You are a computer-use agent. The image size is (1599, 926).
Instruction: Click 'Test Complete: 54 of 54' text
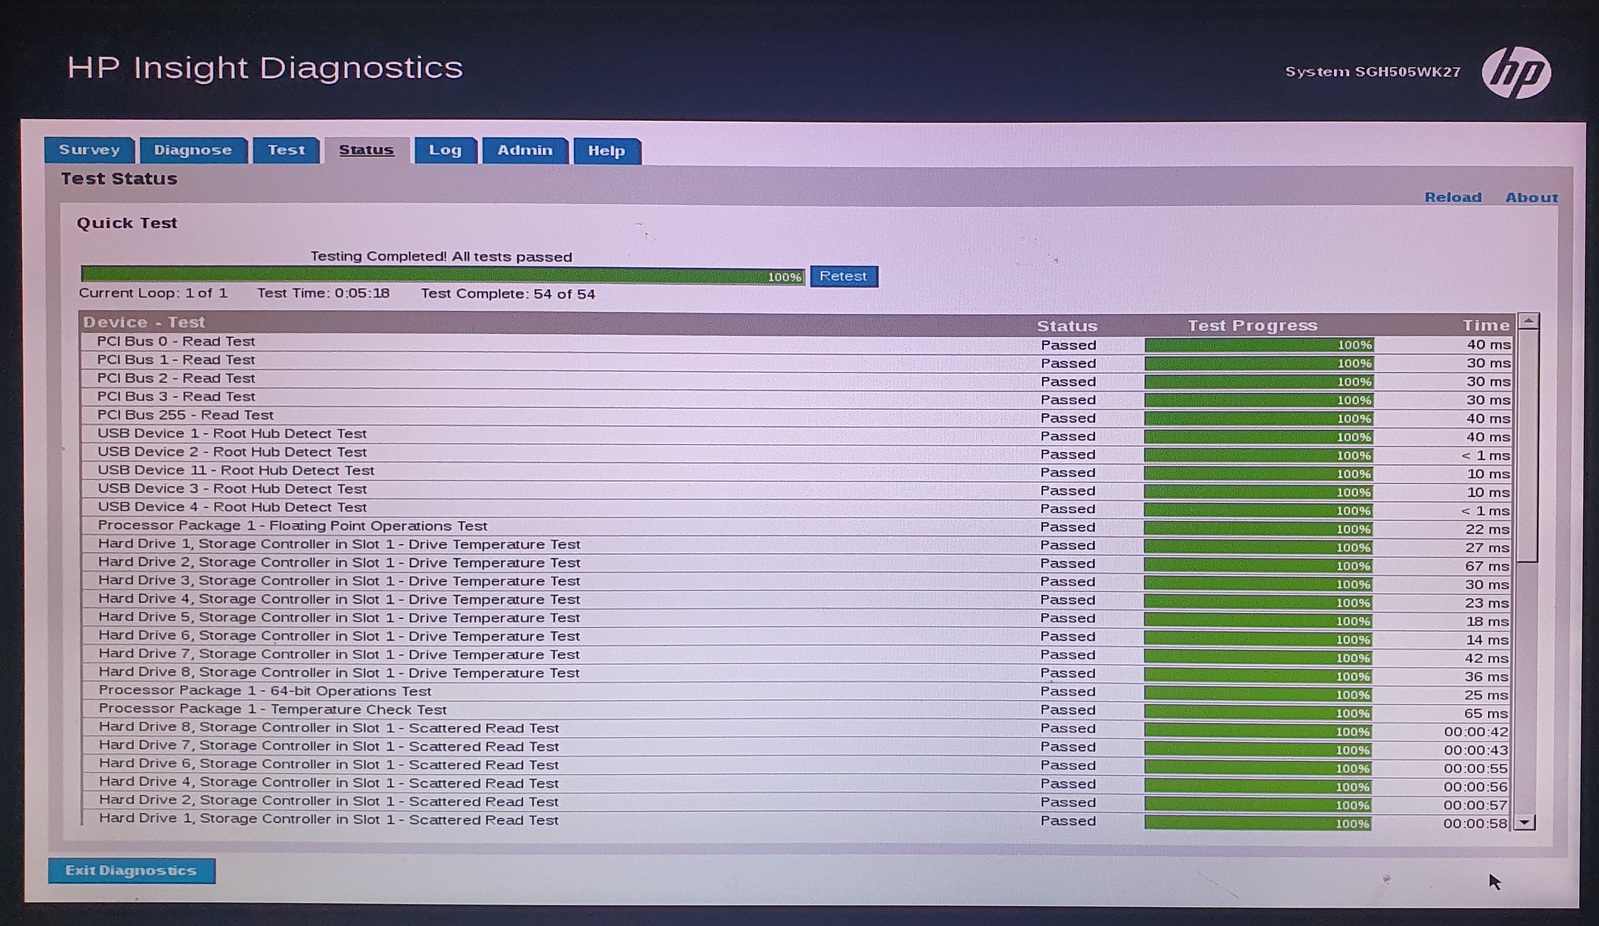[x=508, y=294]
